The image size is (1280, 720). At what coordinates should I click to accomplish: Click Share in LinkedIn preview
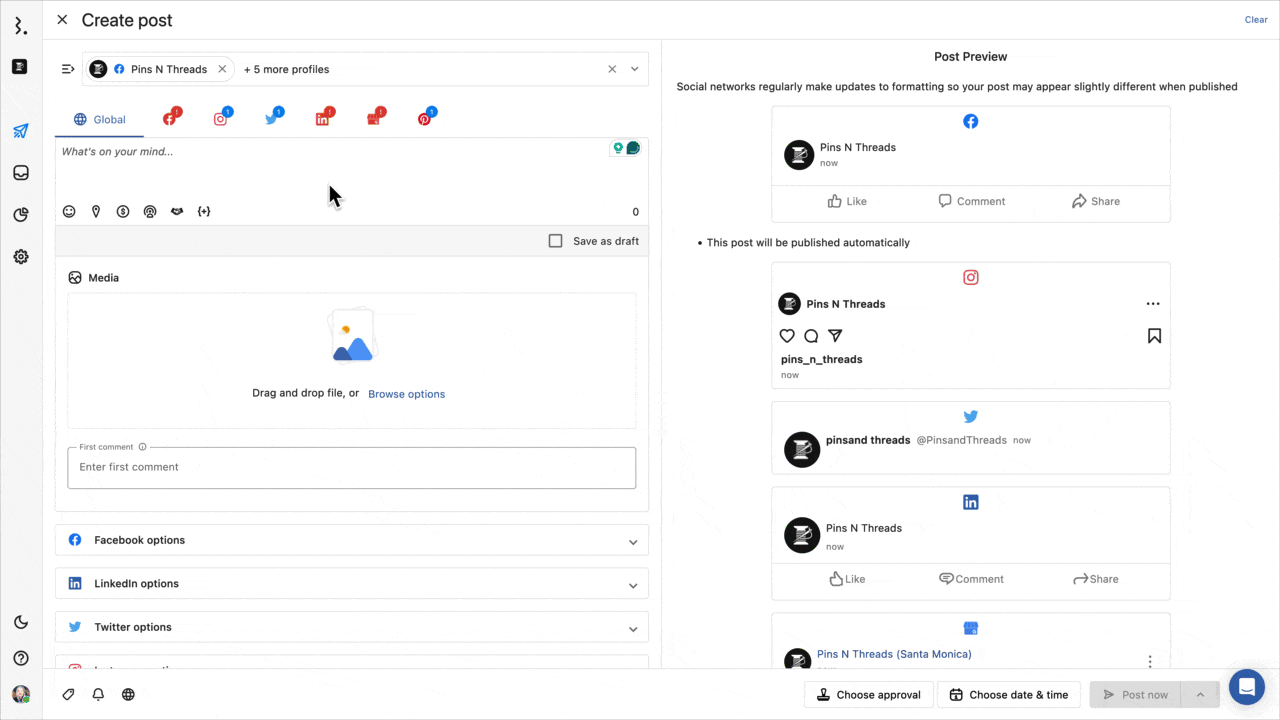1095,579
